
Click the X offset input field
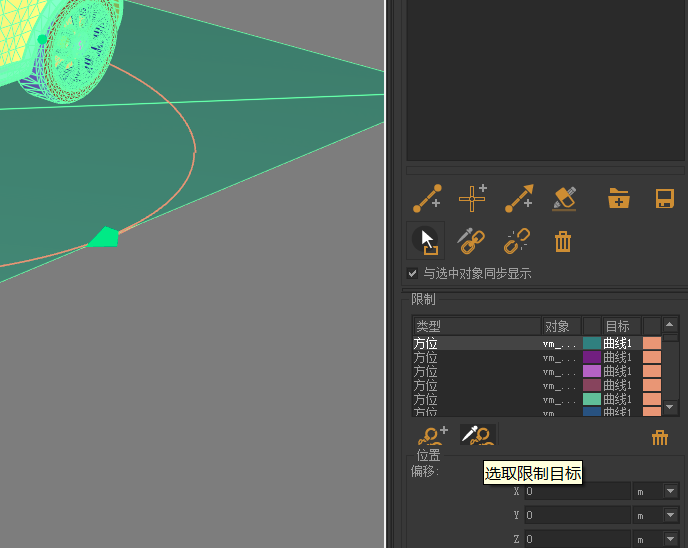pos(577,491)
